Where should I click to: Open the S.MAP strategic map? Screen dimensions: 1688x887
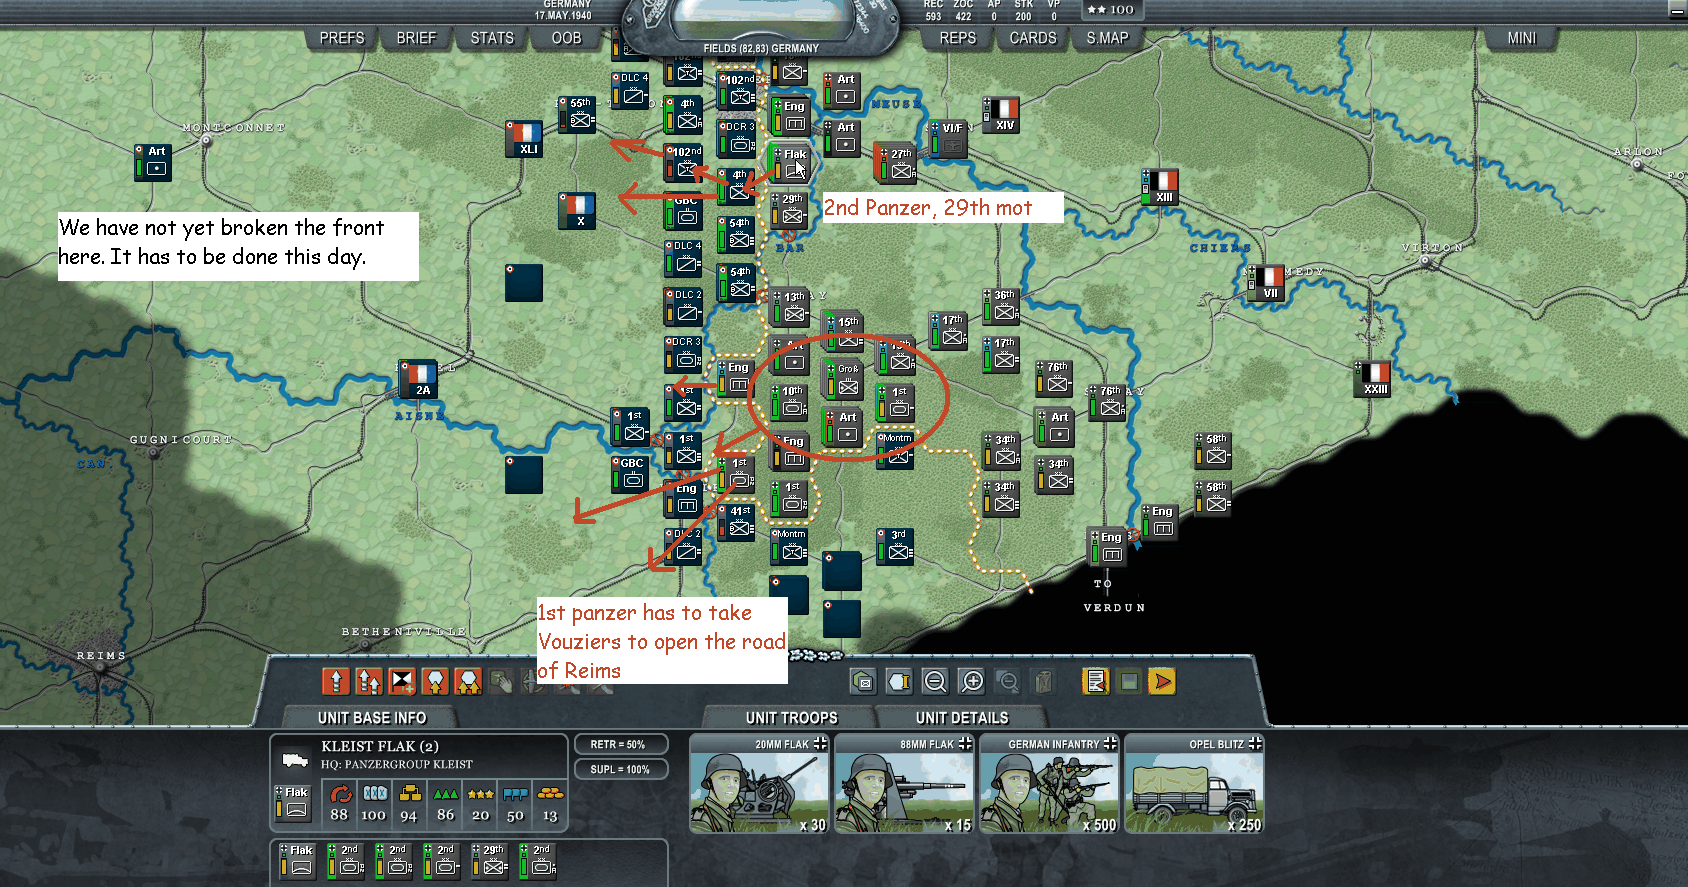(x=1108, y=38)
